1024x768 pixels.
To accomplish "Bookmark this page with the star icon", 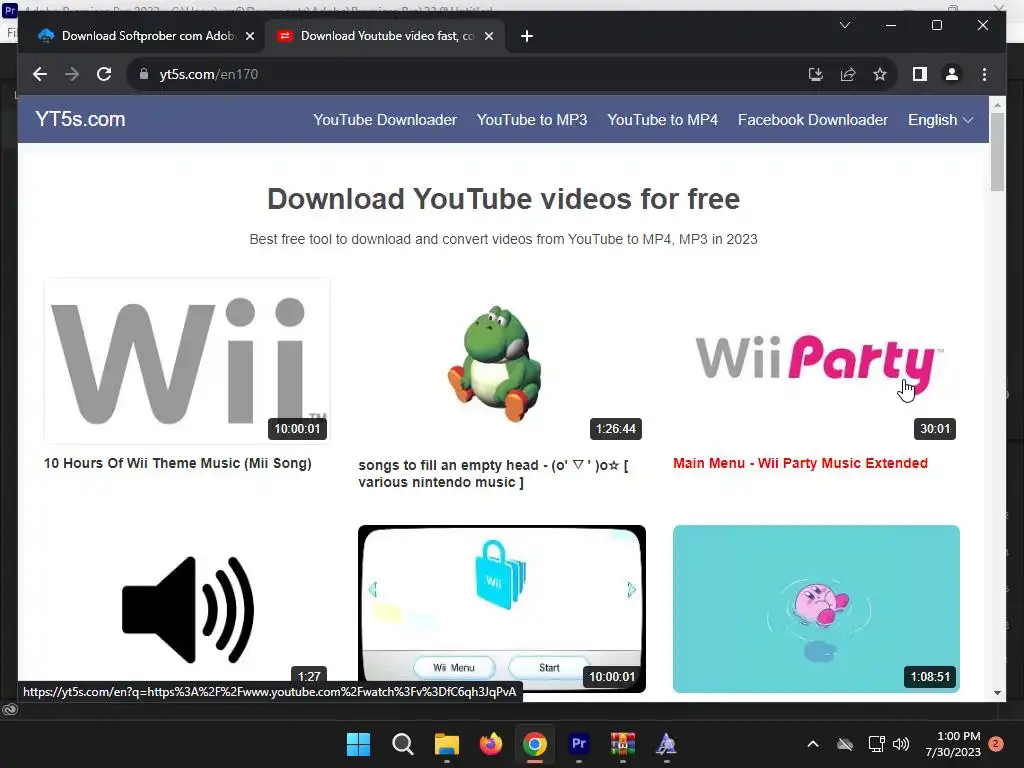I will pyautogui.click(x=880, y=74).
